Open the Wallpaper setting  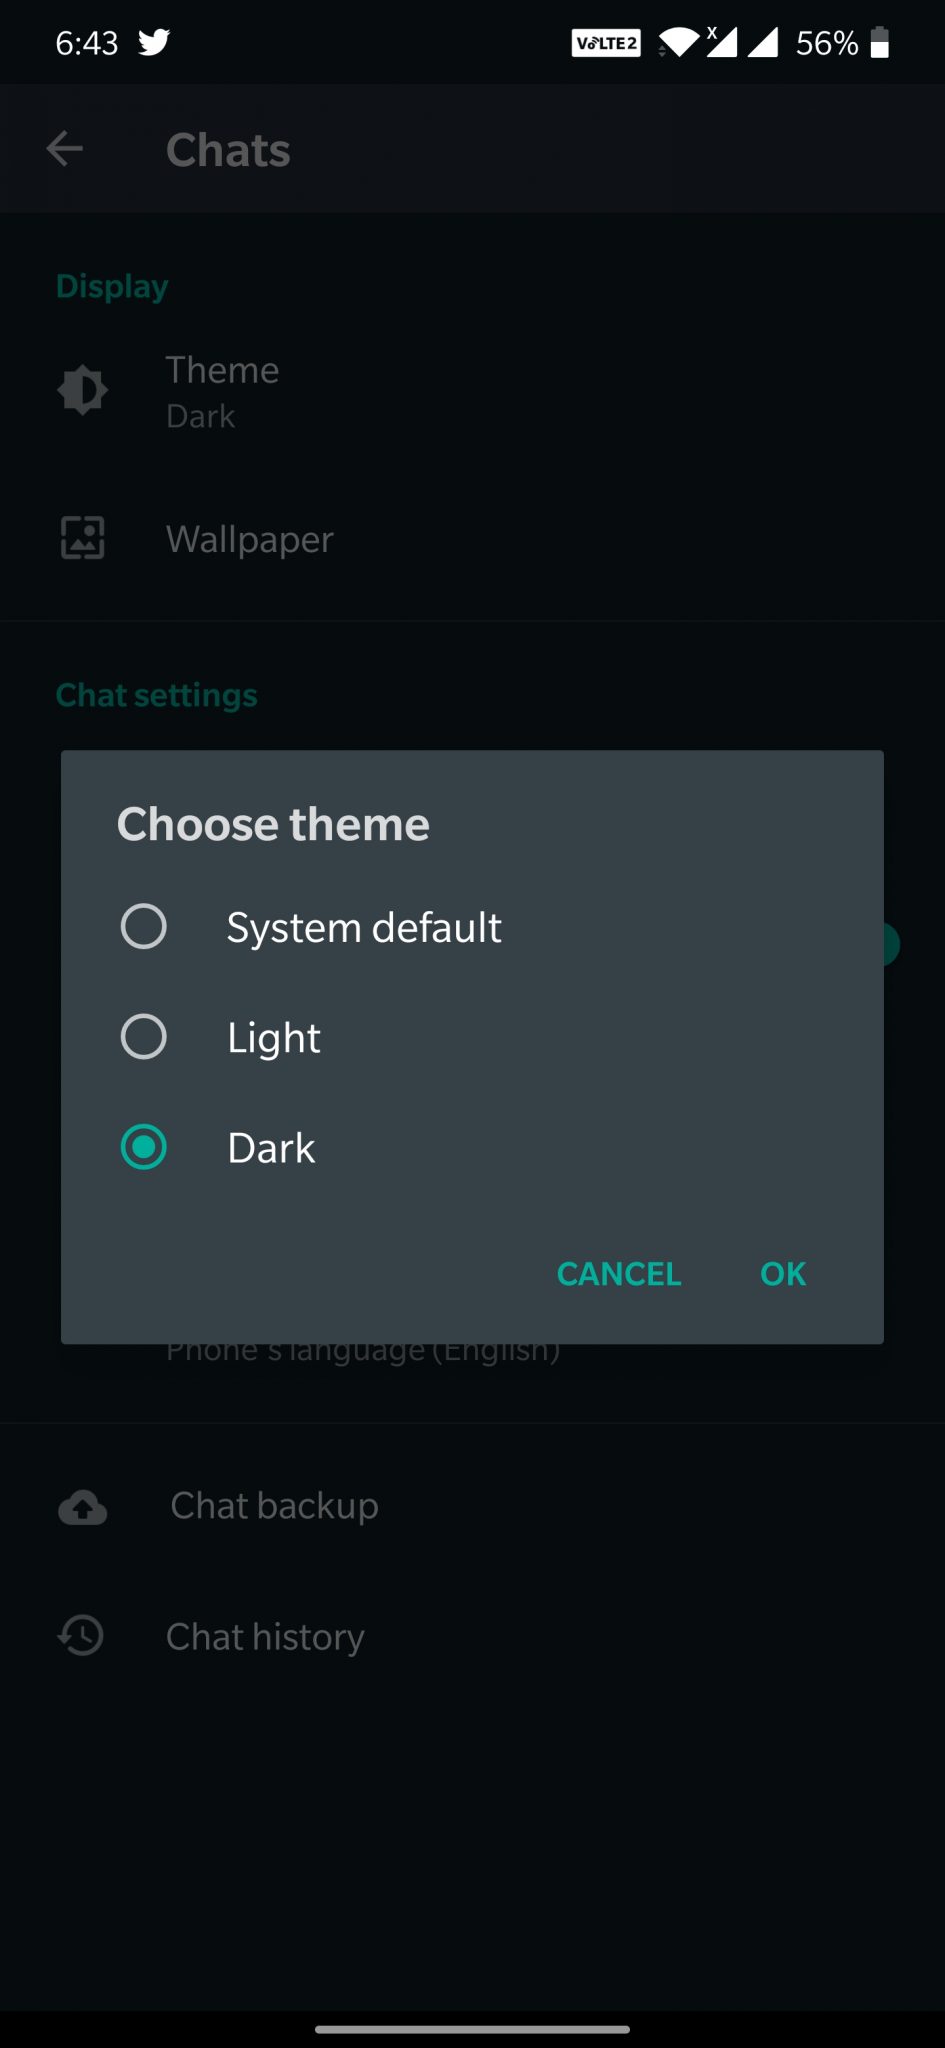(472, 539)
